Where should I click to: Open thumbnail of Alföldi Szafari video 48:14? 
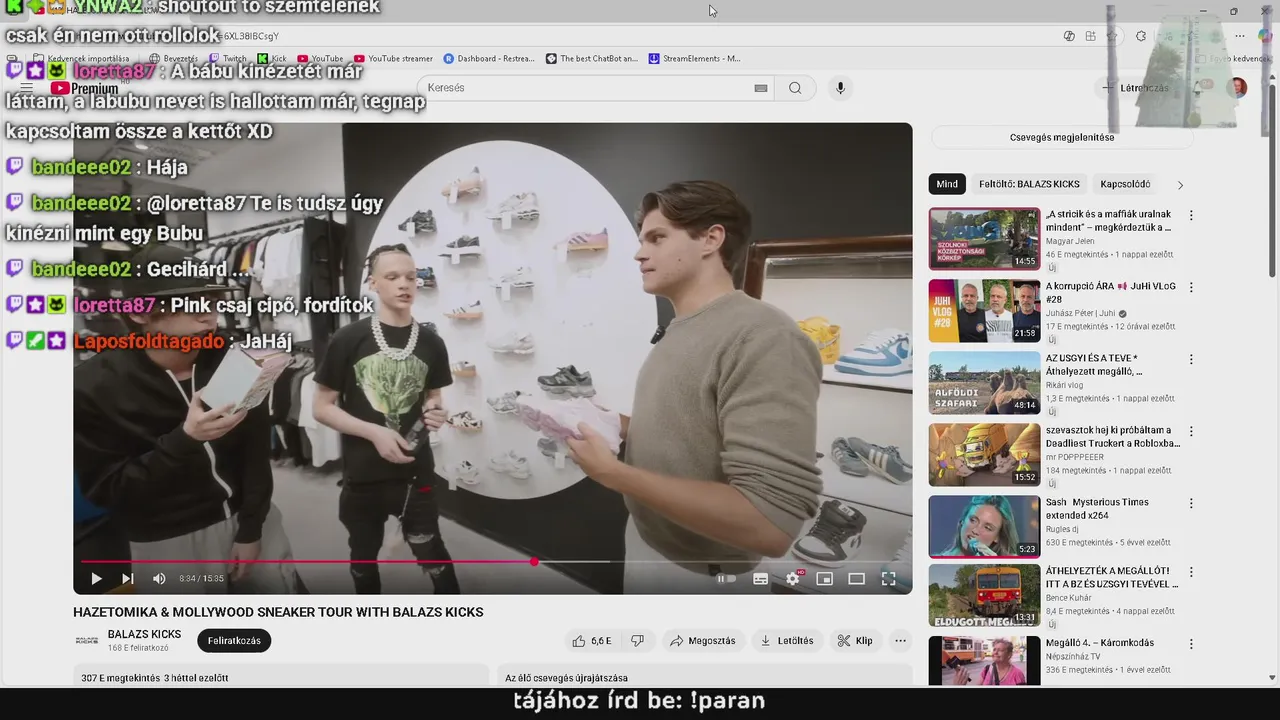(x=985, y=383)
